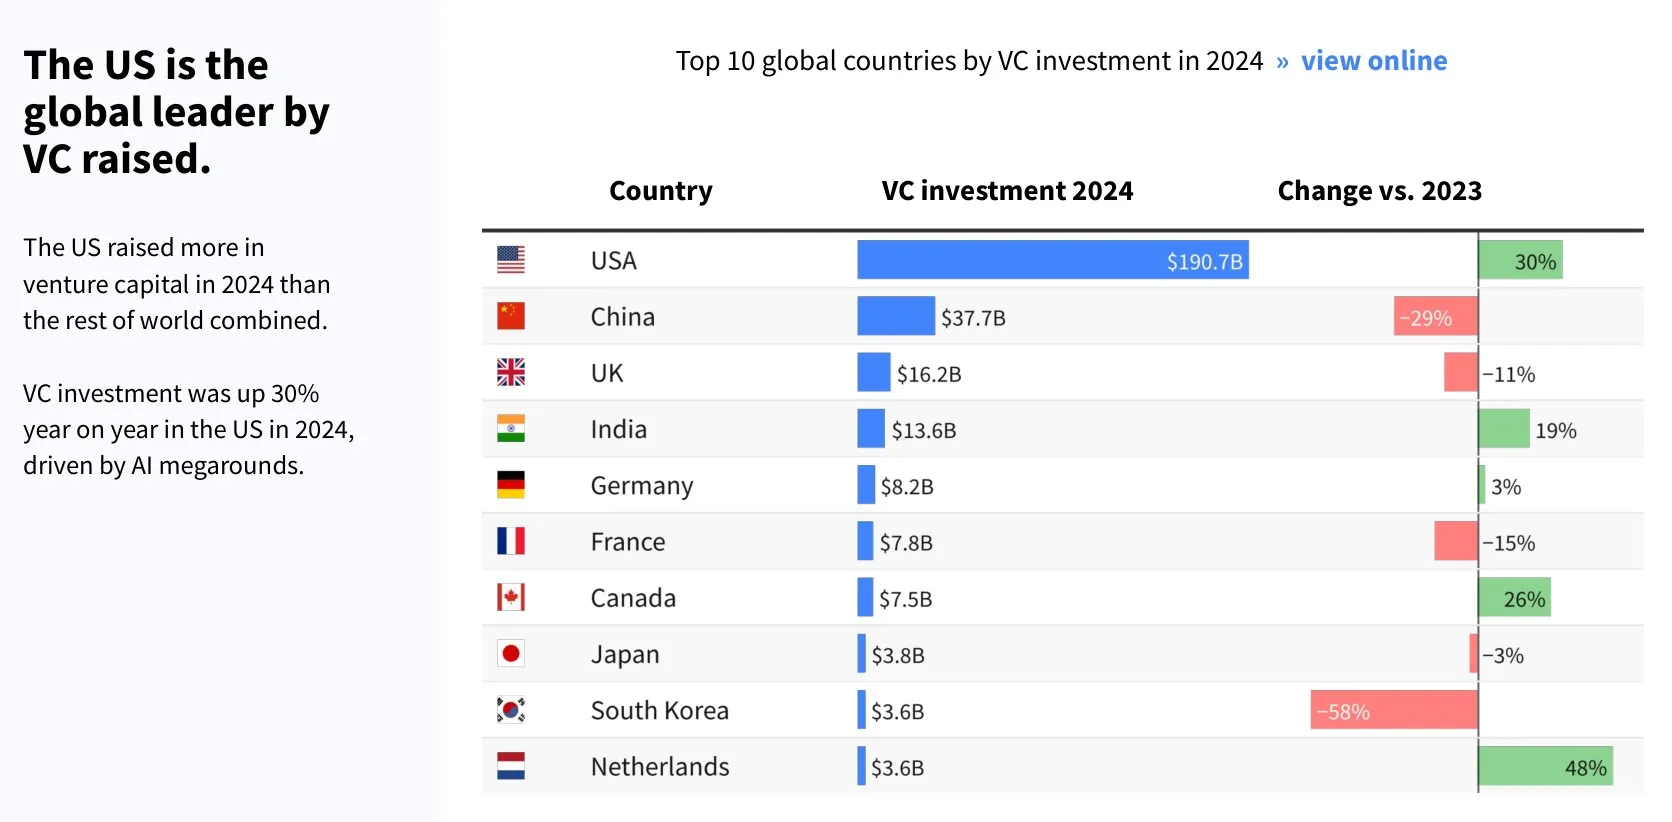Click the Country column header

click(x=661, y=191)
